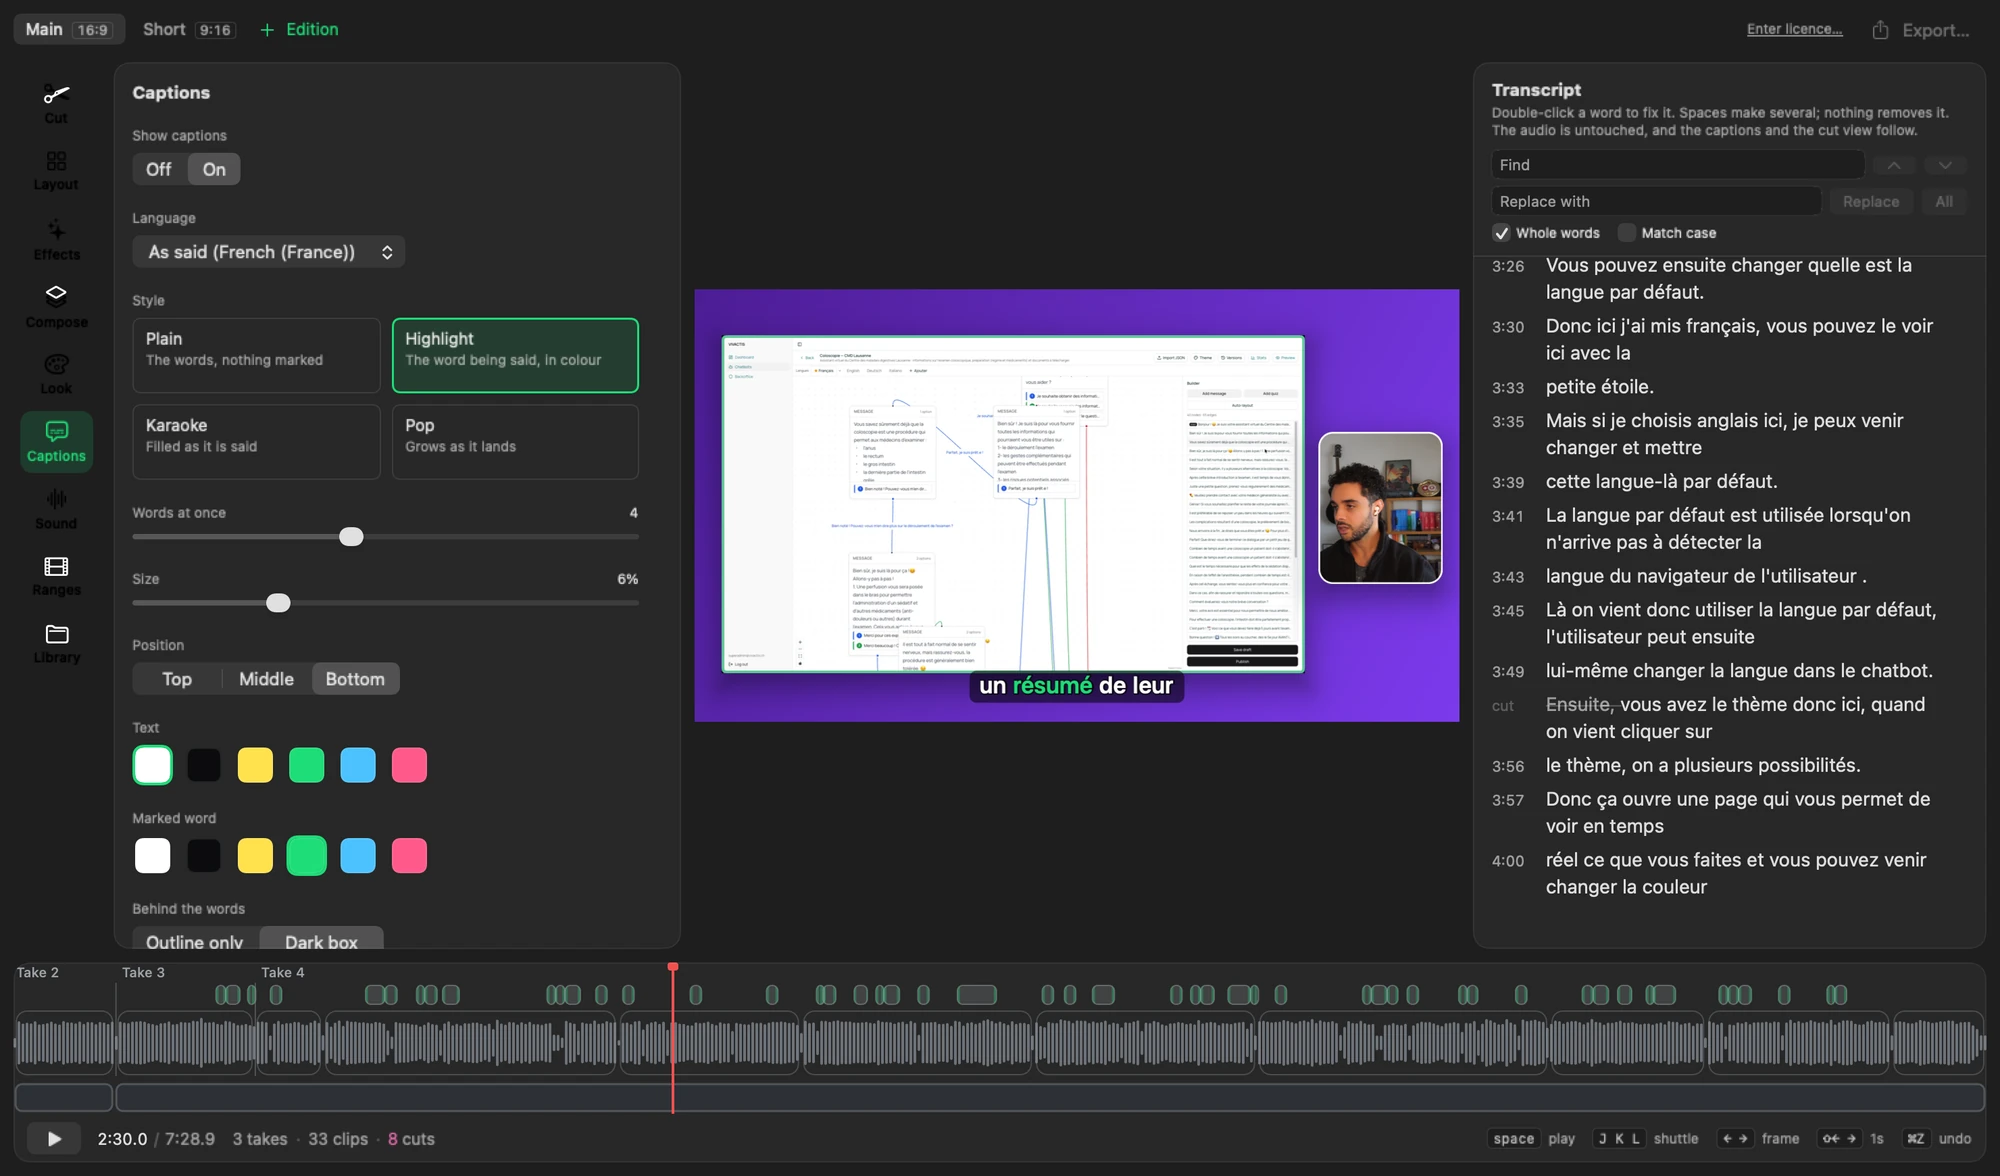Select the Karaoke caption style

256,442
